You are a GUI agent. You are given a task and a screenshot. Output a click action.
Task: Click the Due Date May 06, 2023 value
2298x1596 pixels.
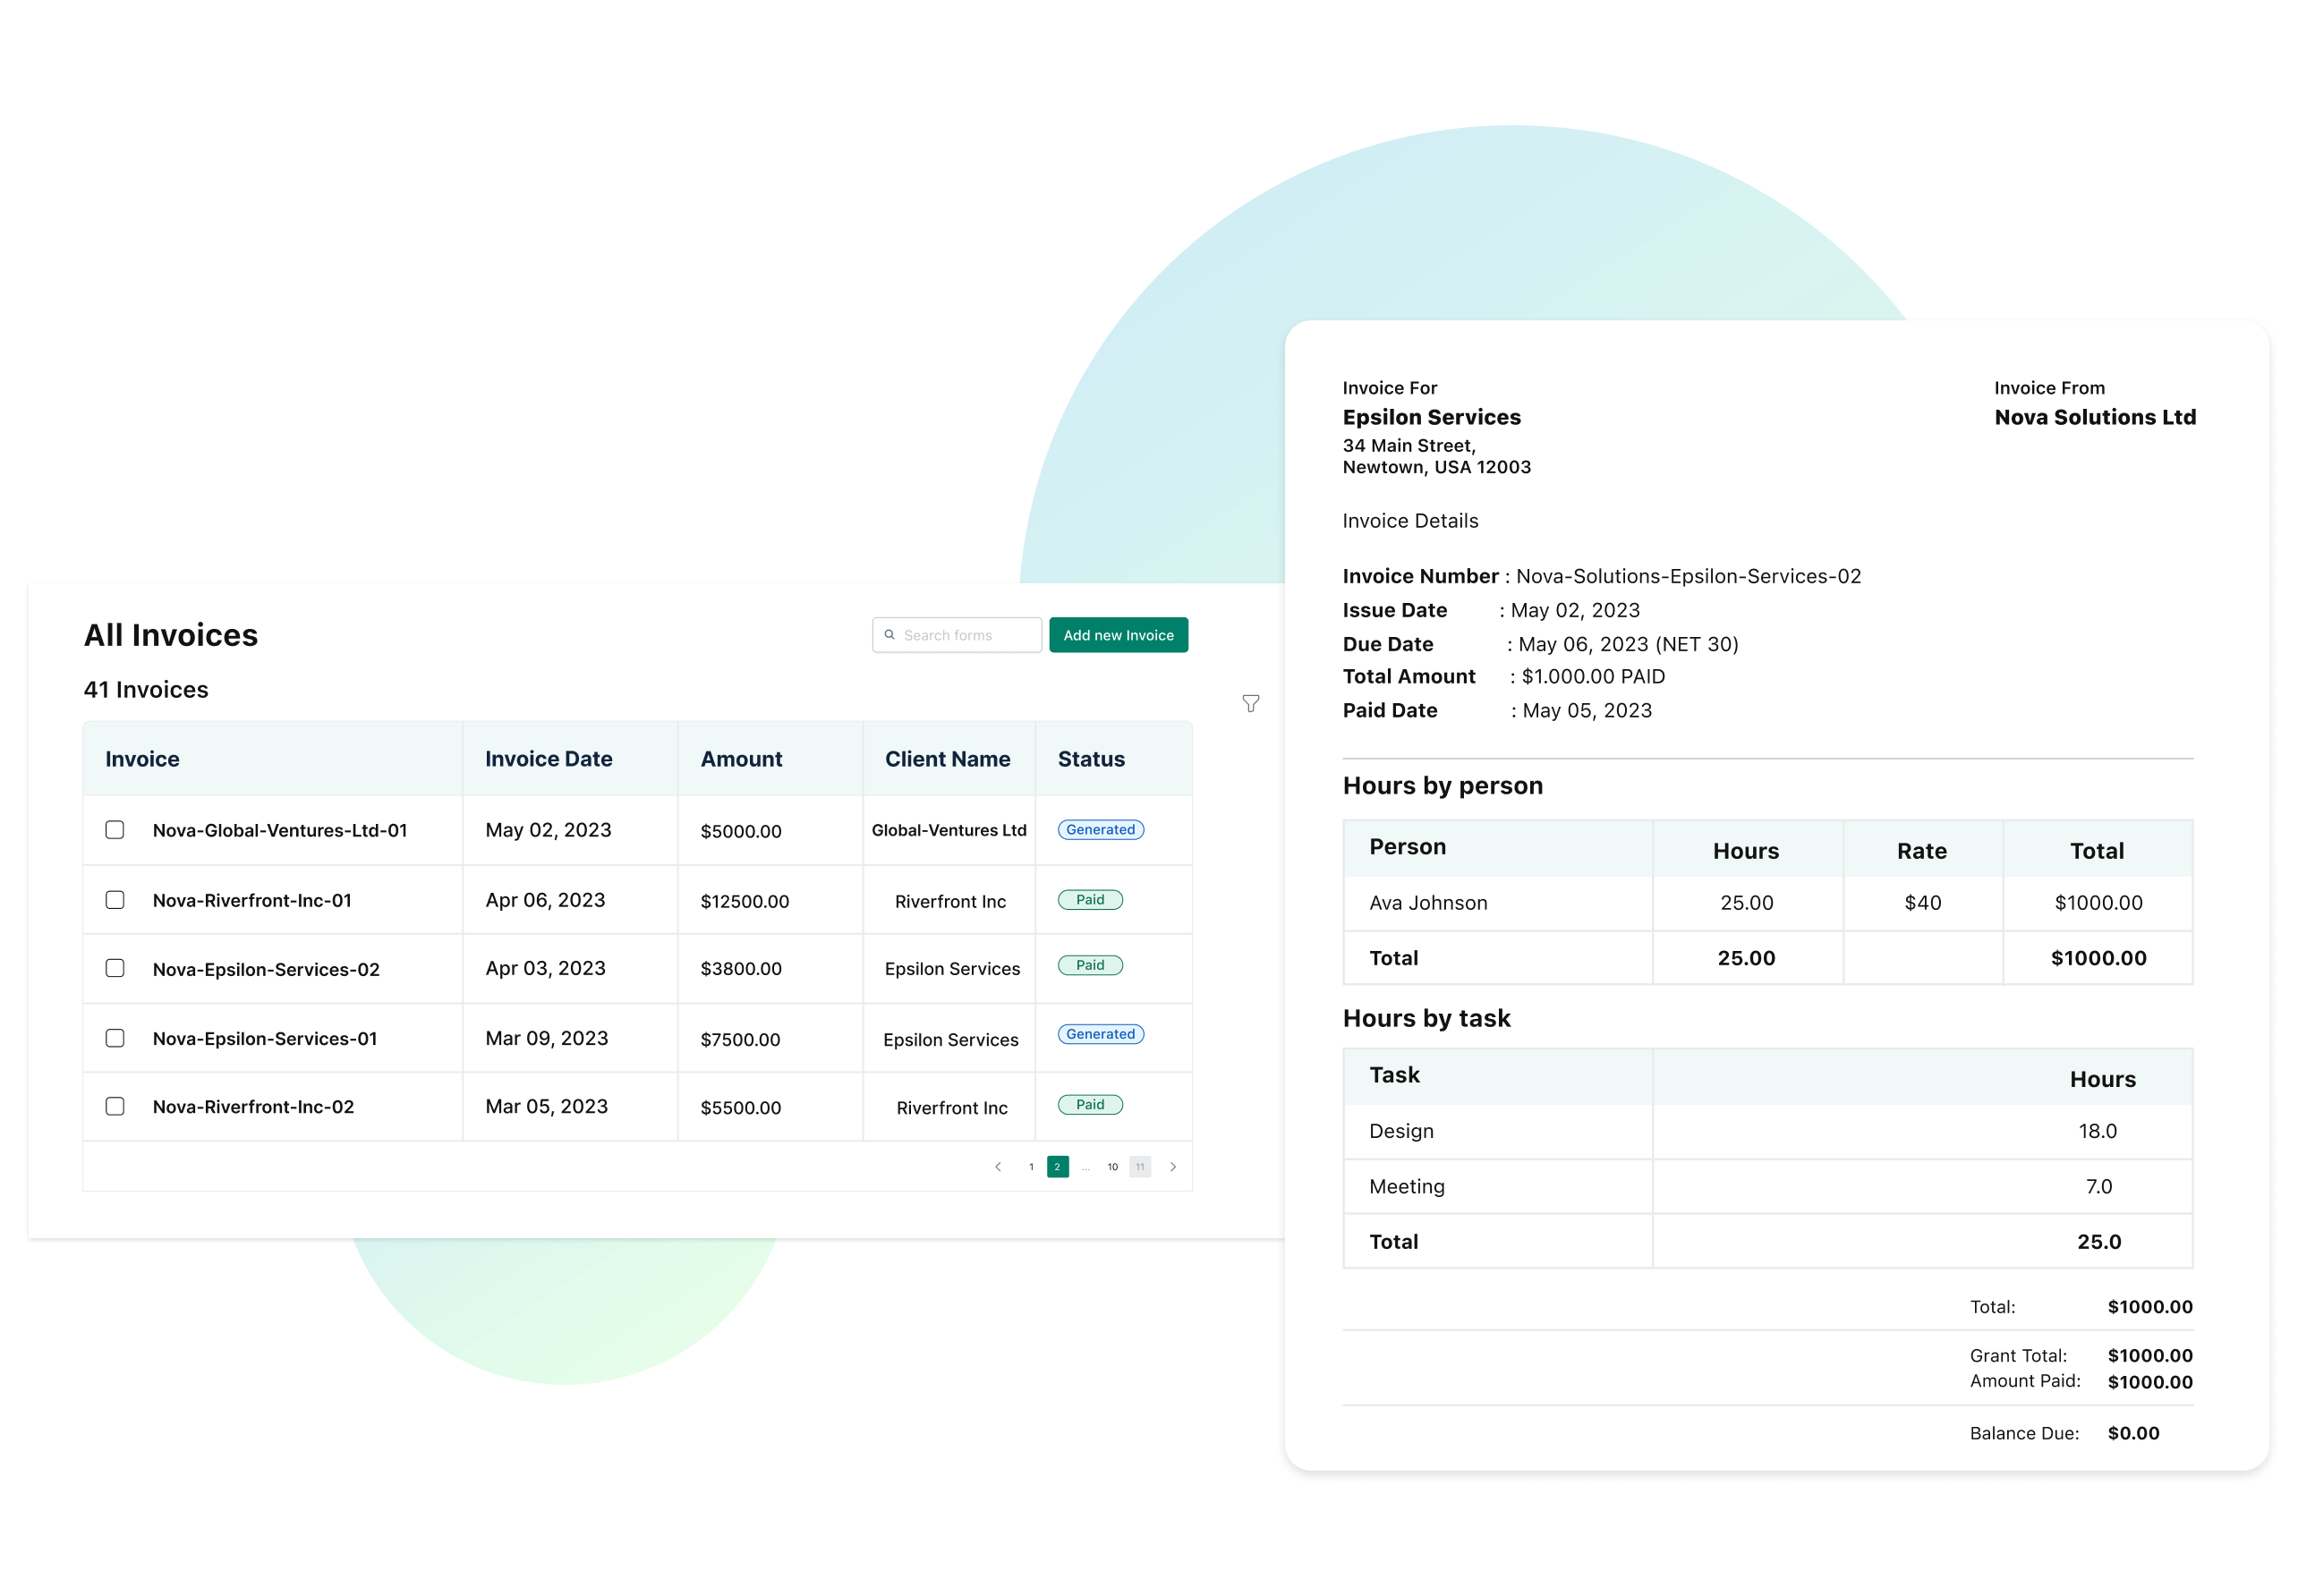1628,644
